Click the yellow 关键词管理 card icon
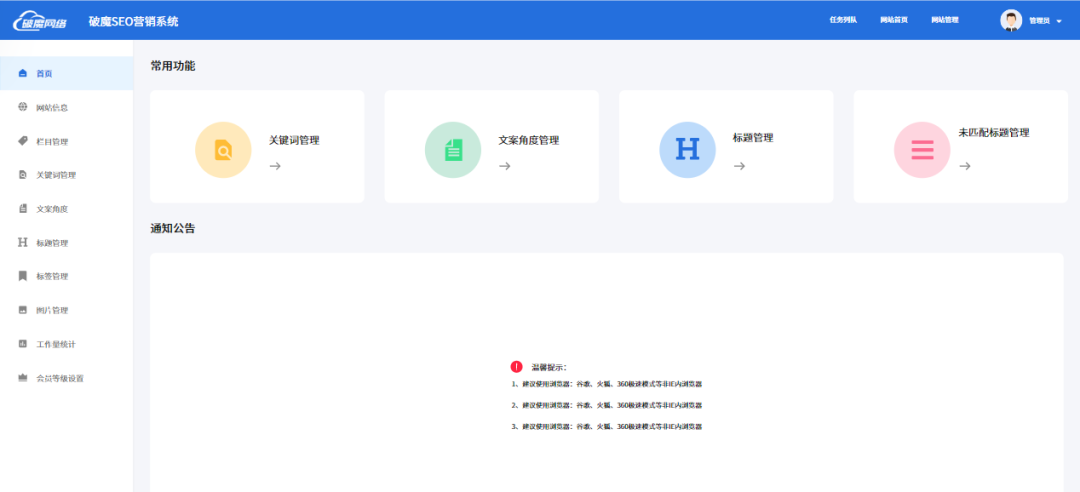The width and height of the screenshot is (1080, 492). [x=223, y=150]
